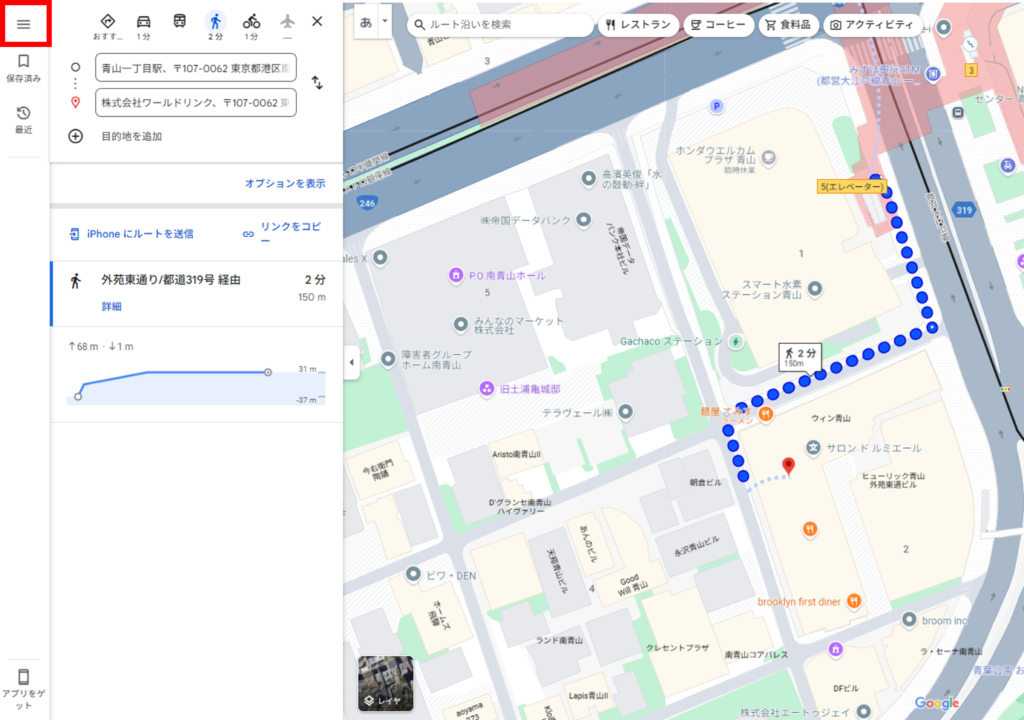
Task: Edit origin field 青山一丁目駅
Action: tap(196, 67)
